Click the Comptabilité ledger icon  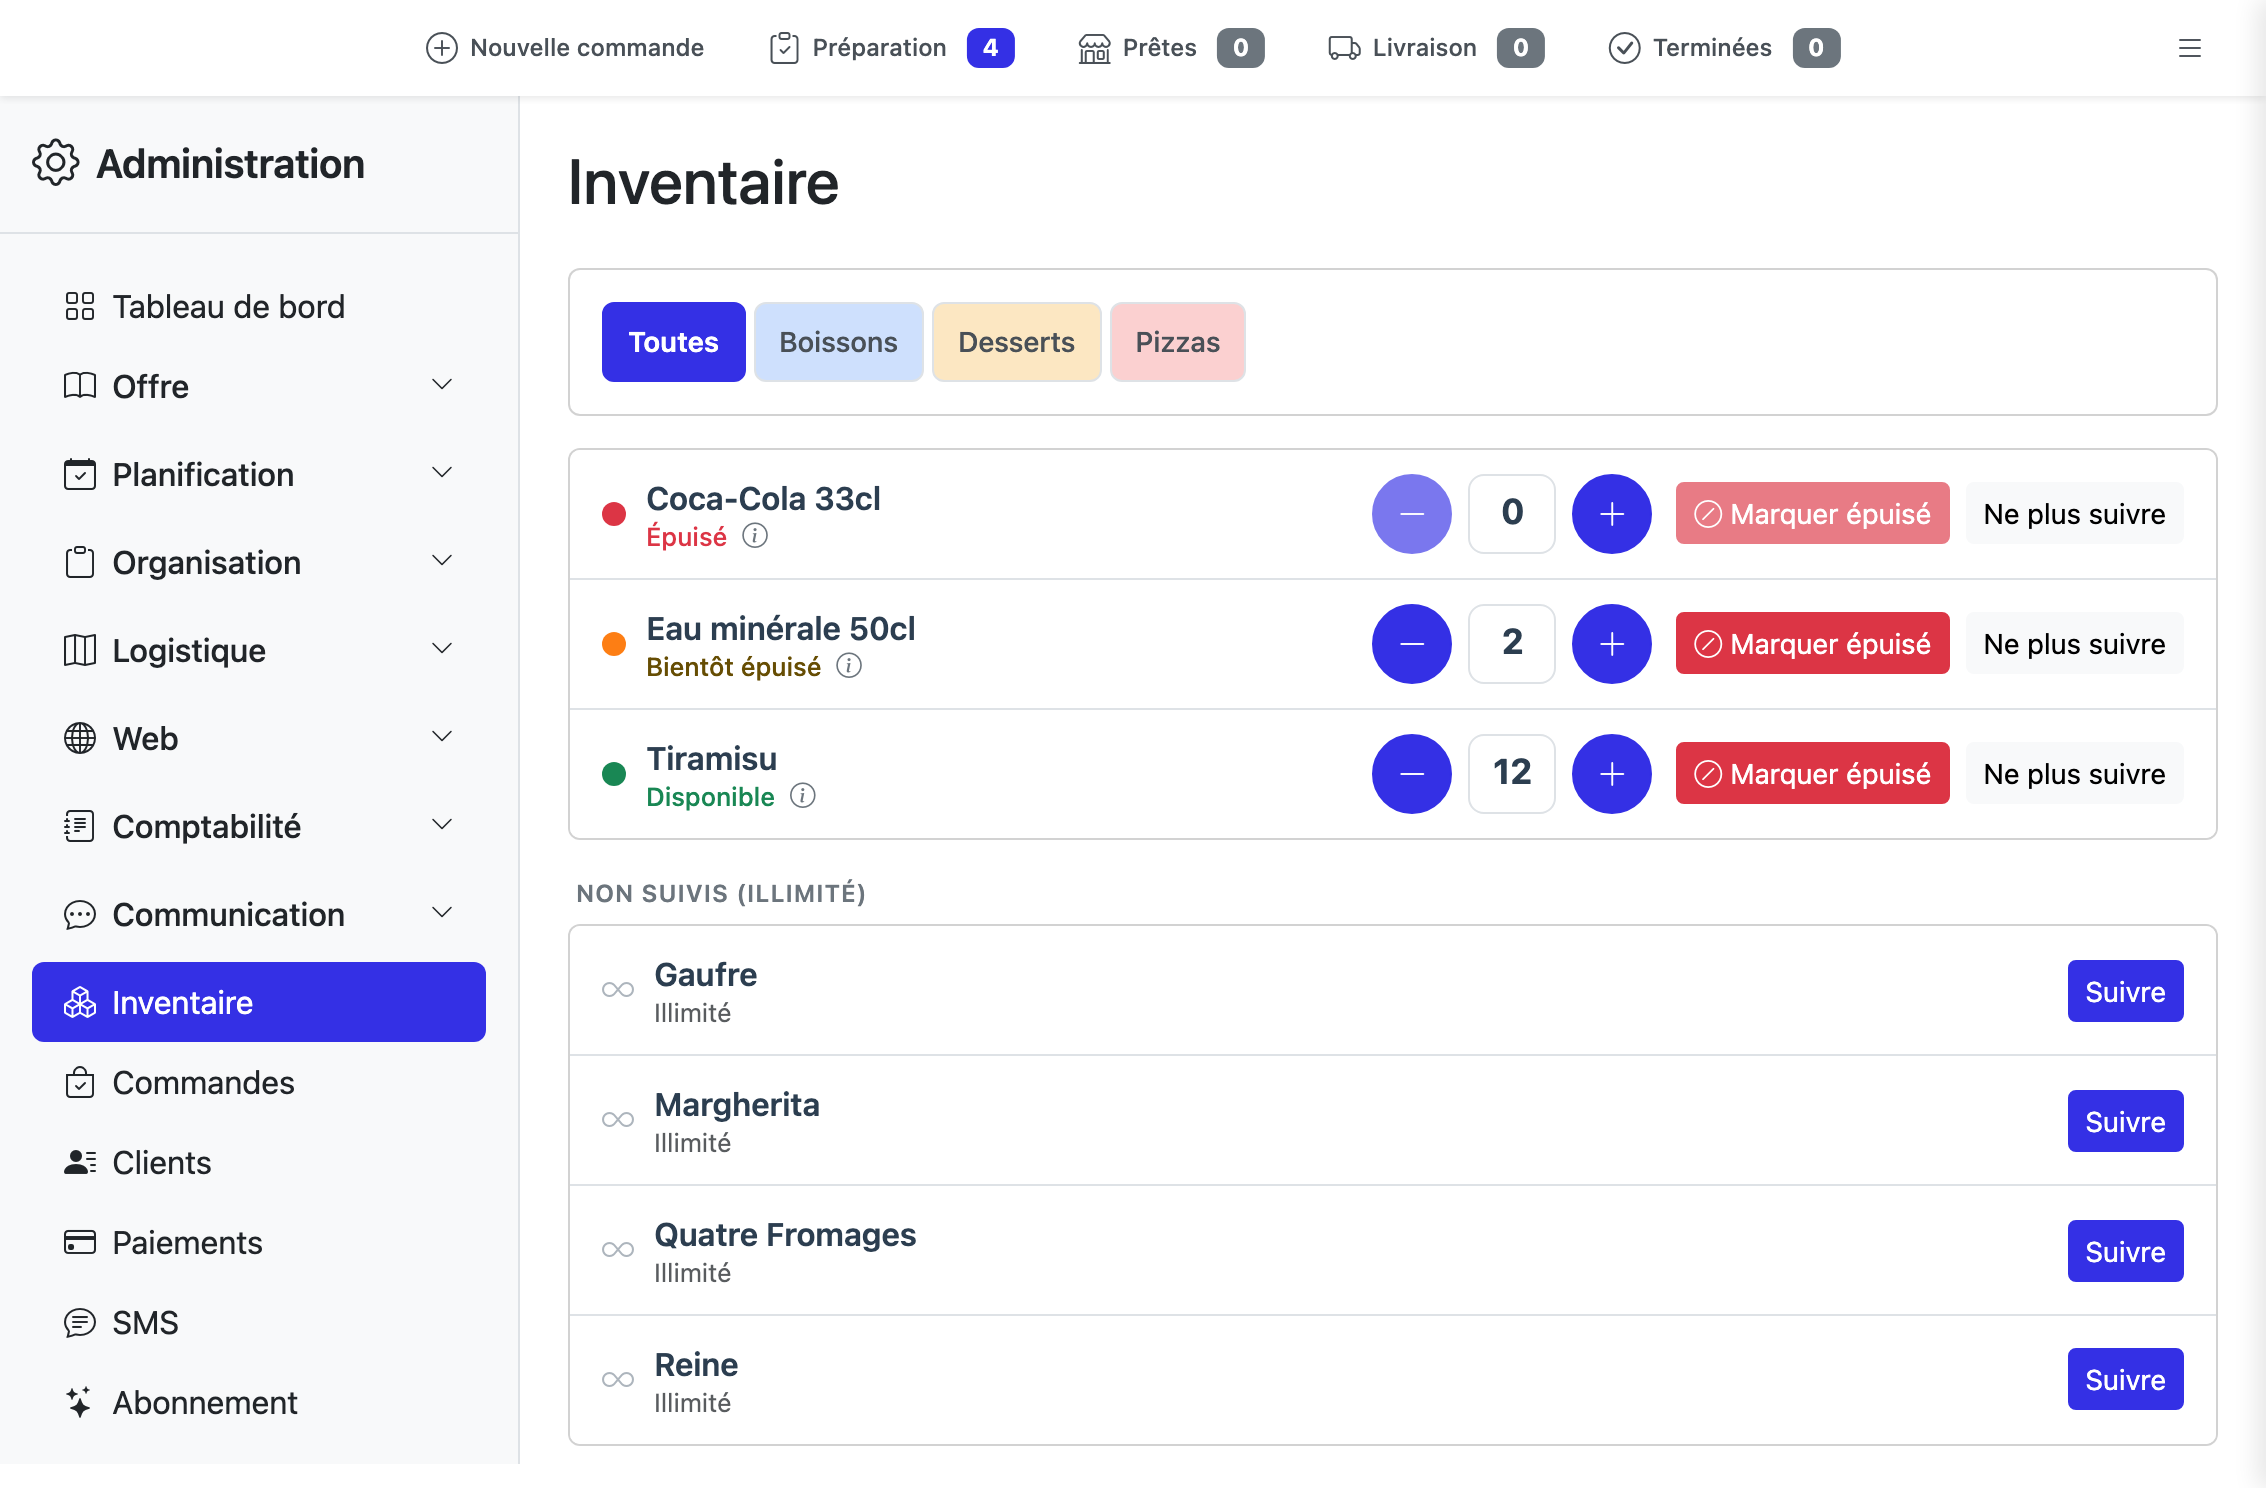click(80, 826)
